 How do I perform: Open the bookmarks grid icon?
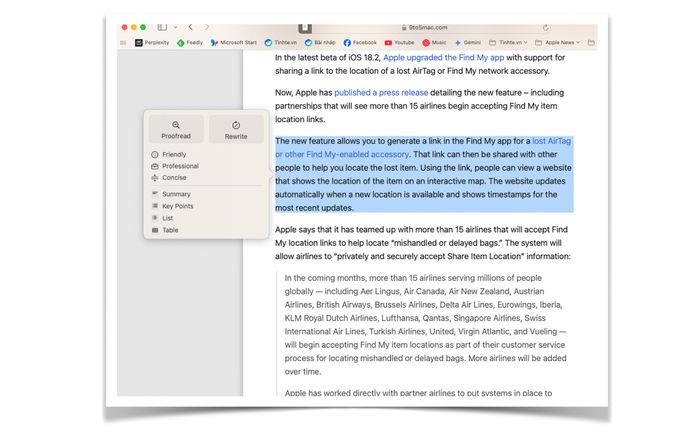(x=123, y=43)
